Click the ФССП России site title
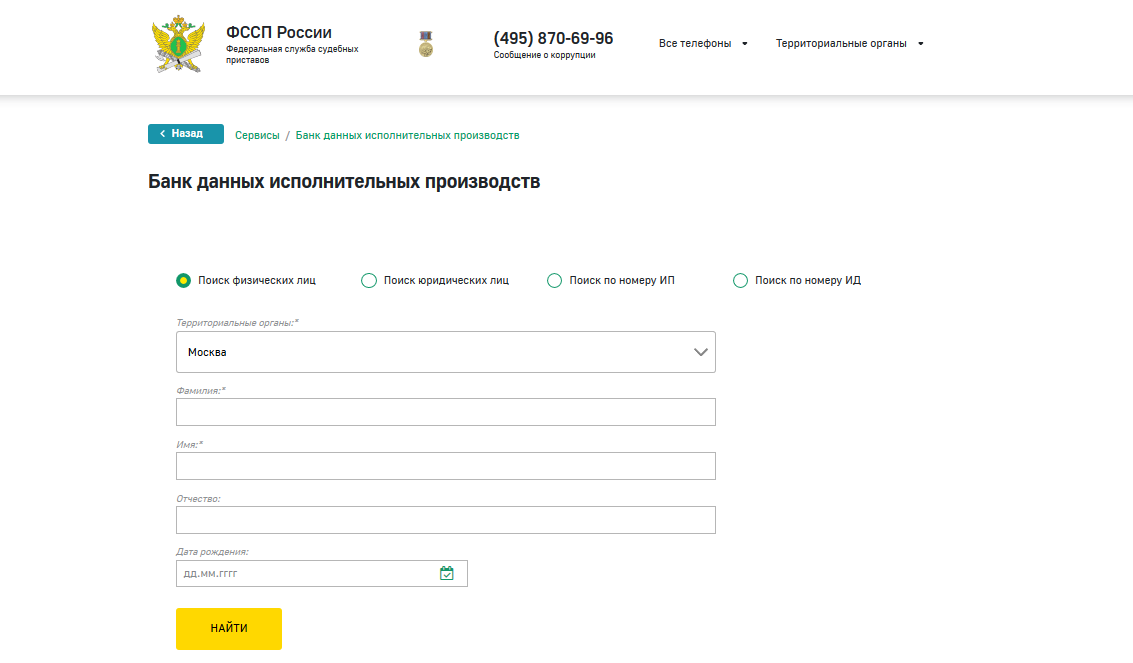The image size is (1133, 663). click(x=279, y=33)
